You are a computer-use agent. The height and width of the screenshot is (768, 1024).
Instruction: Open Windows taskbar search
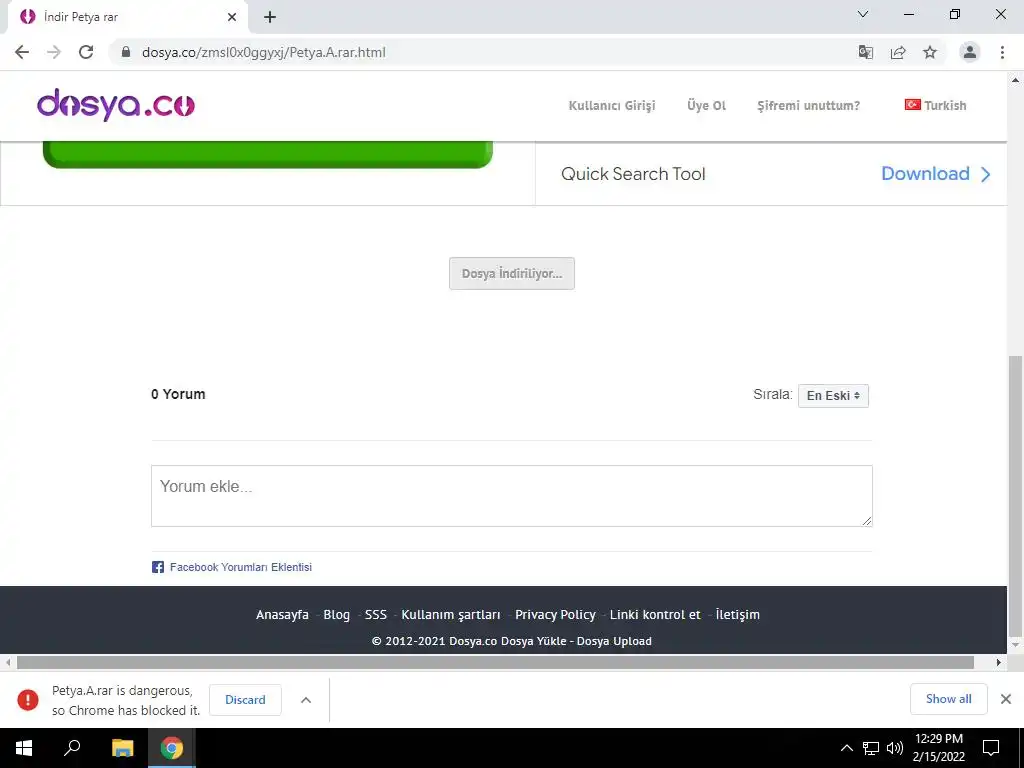tap(72, 748)
